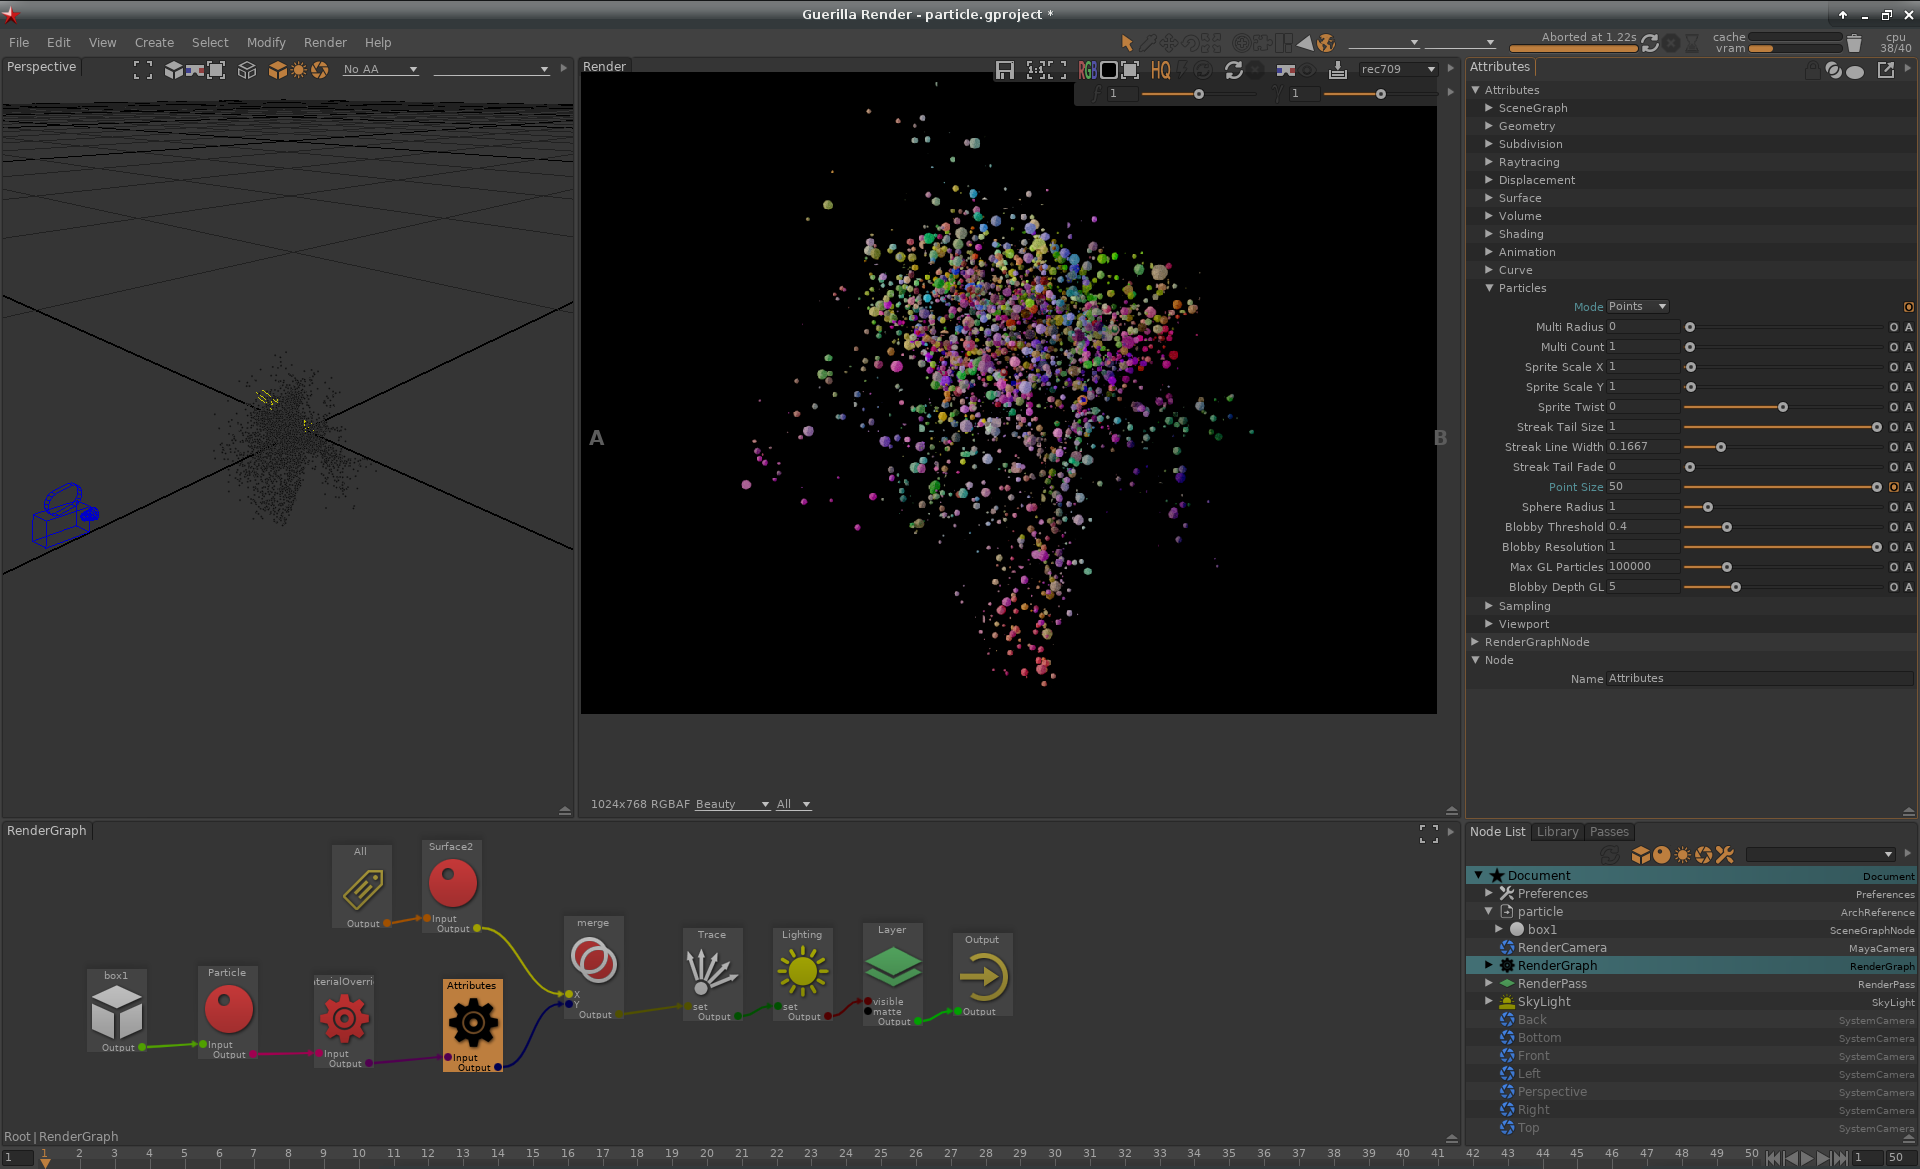Viewport: 1920px width, 1169px height.
Task: Select RenderCamera in the node list
Action: 1561,948
